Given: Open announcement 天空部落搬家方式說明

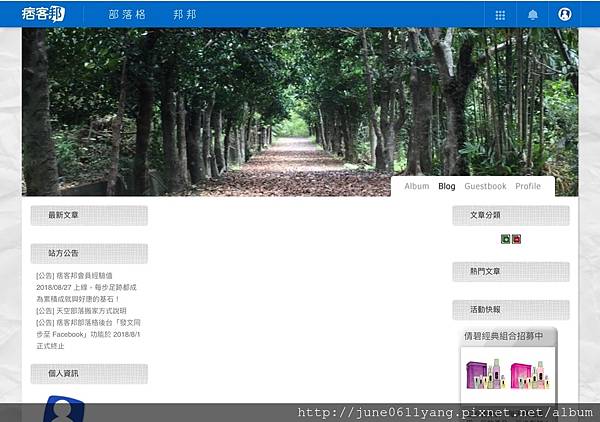Looking at the screenshot, I should tap(81, 311).
